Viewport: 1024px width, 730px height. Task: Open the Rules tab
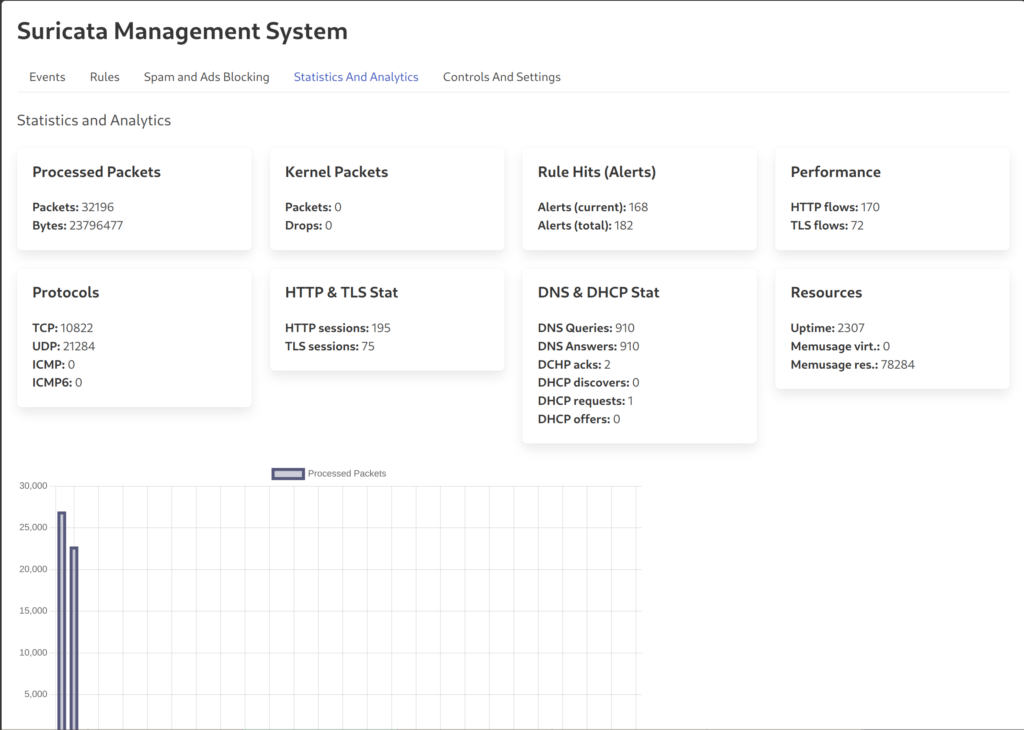[104, 77]
